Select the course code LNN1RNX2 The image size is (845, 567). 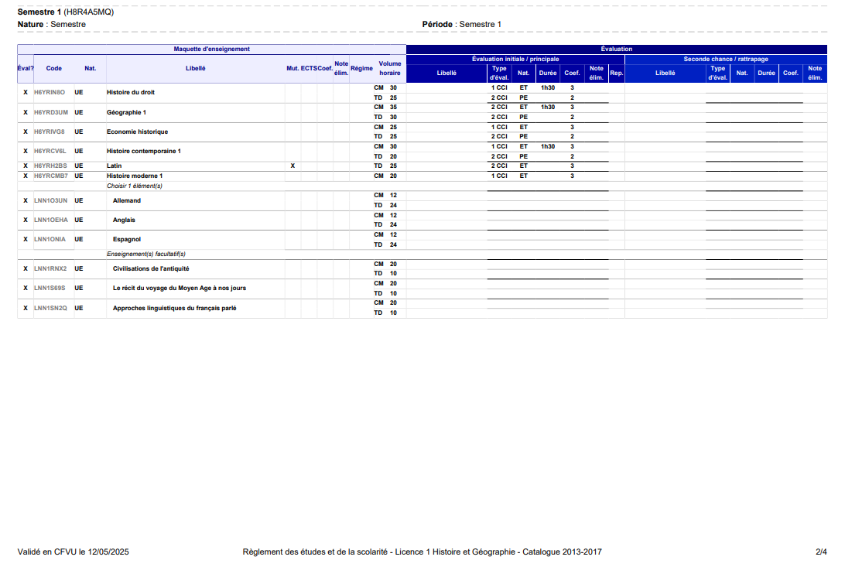tap(50, 268)
